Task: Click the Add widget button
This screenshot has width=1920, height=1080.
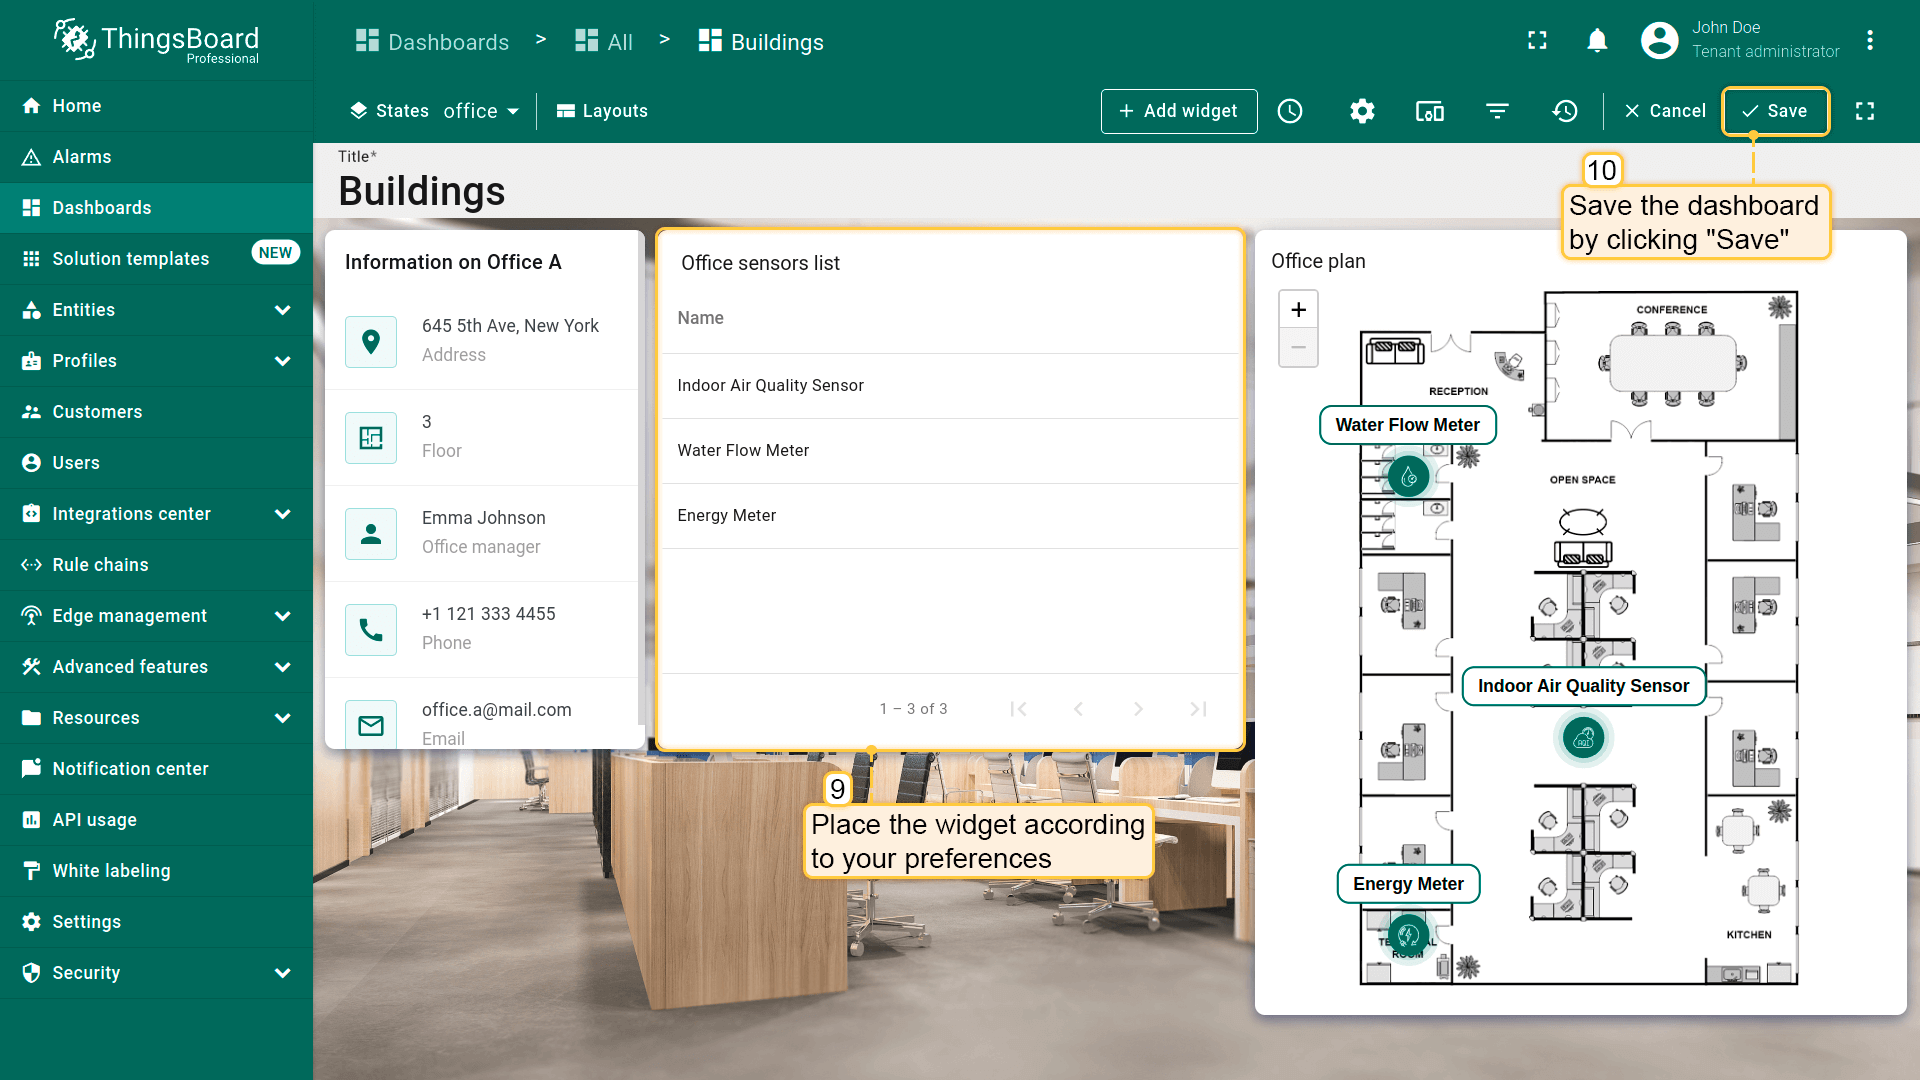Action: [1178, 111]
